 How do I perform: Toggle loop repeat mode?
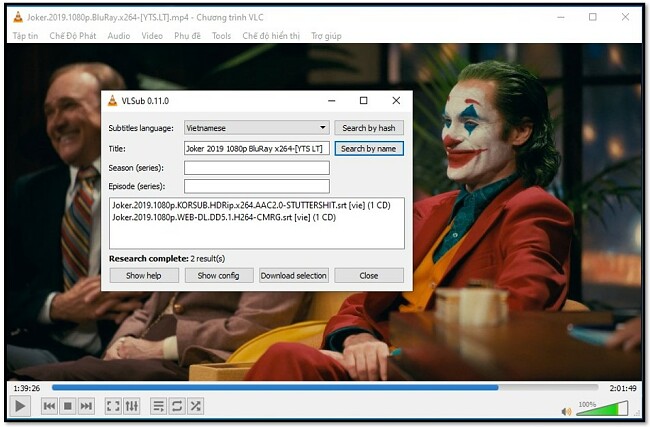177,406
